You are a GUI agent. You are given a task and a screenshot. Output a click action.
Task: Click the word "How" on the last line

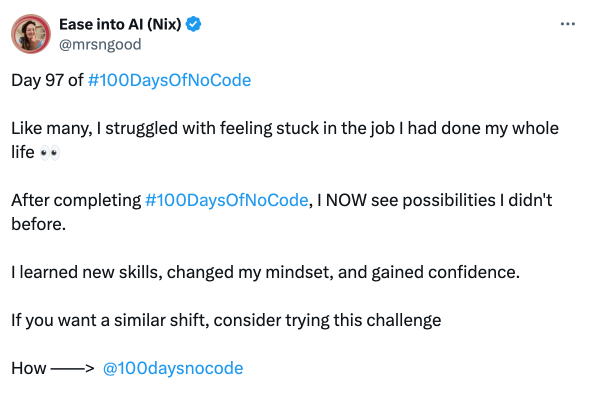coord(29,368)
